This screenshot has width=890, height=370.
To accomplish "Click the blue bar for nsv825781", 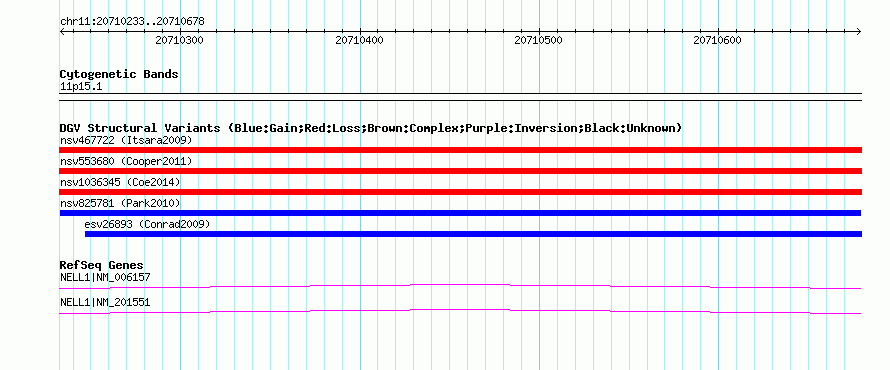I will point(460,213).
